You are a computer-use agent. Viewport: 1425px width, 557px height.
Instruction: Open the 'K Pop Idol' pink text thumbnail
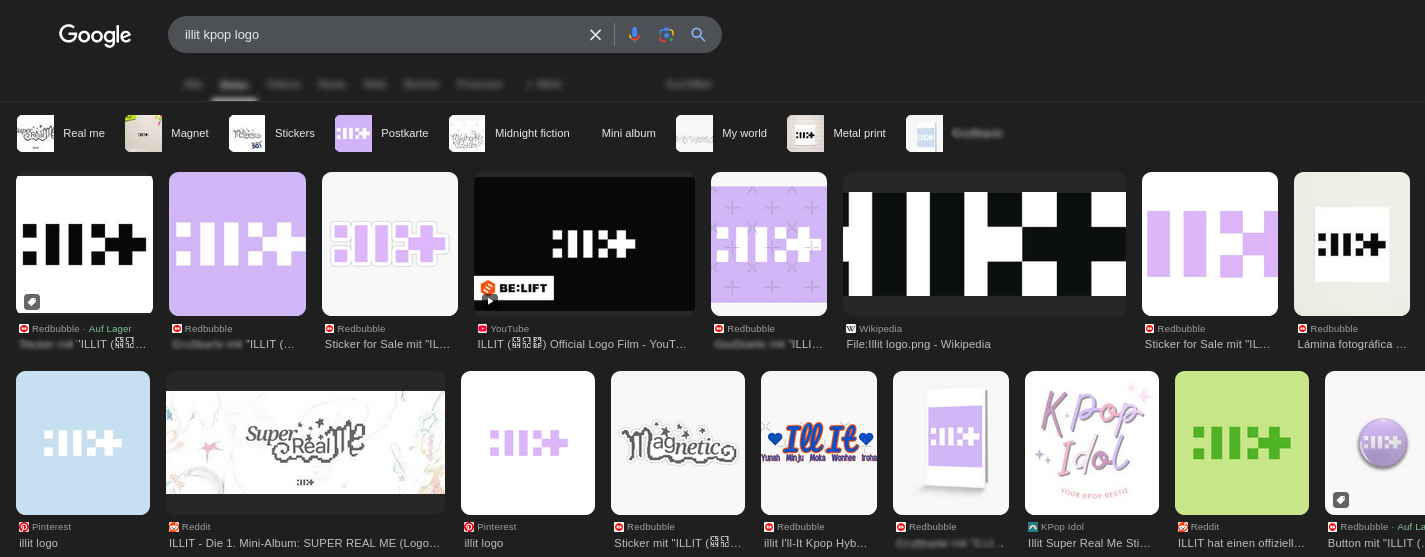tap(1092, 443)
